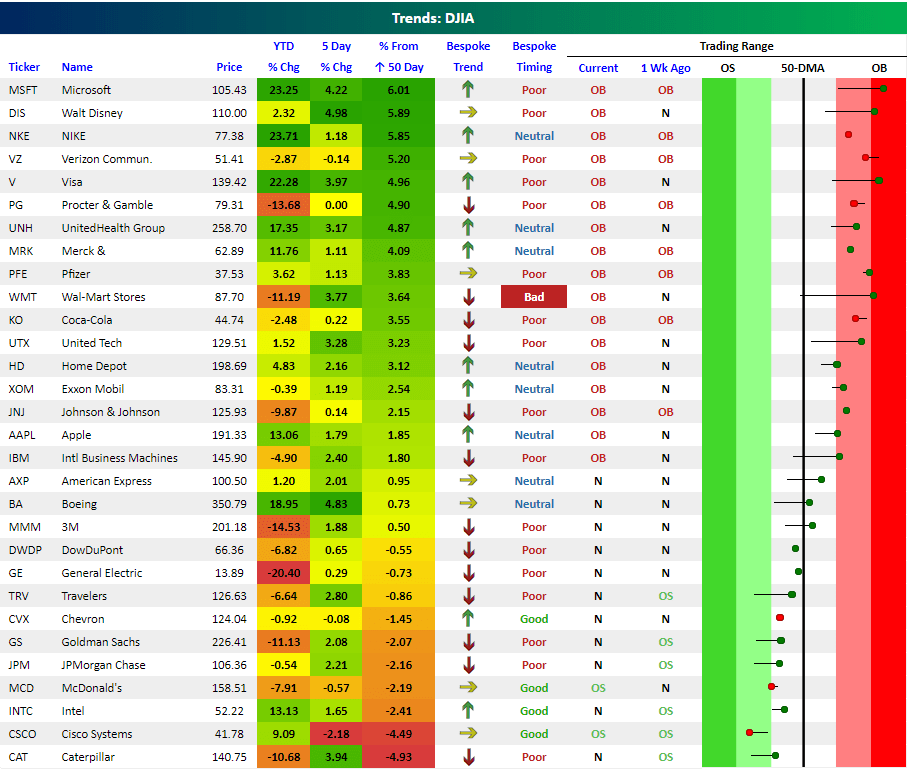Open the MSFT ticker link
Screen dimensions: 907x775
pos(22,90)
